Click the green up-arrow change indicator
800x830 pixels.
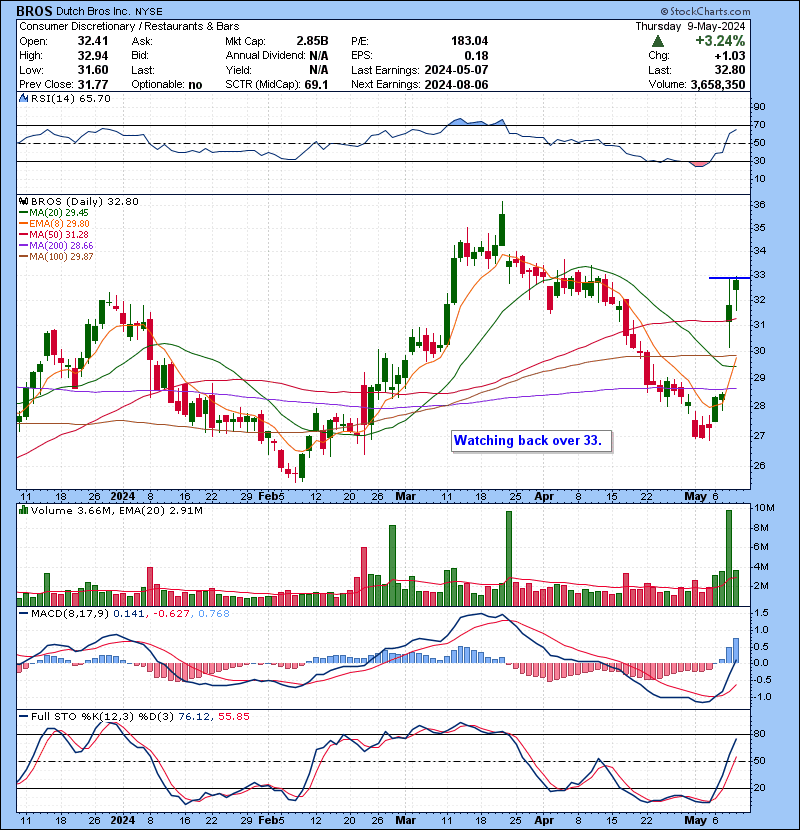(x=658, y=41)
